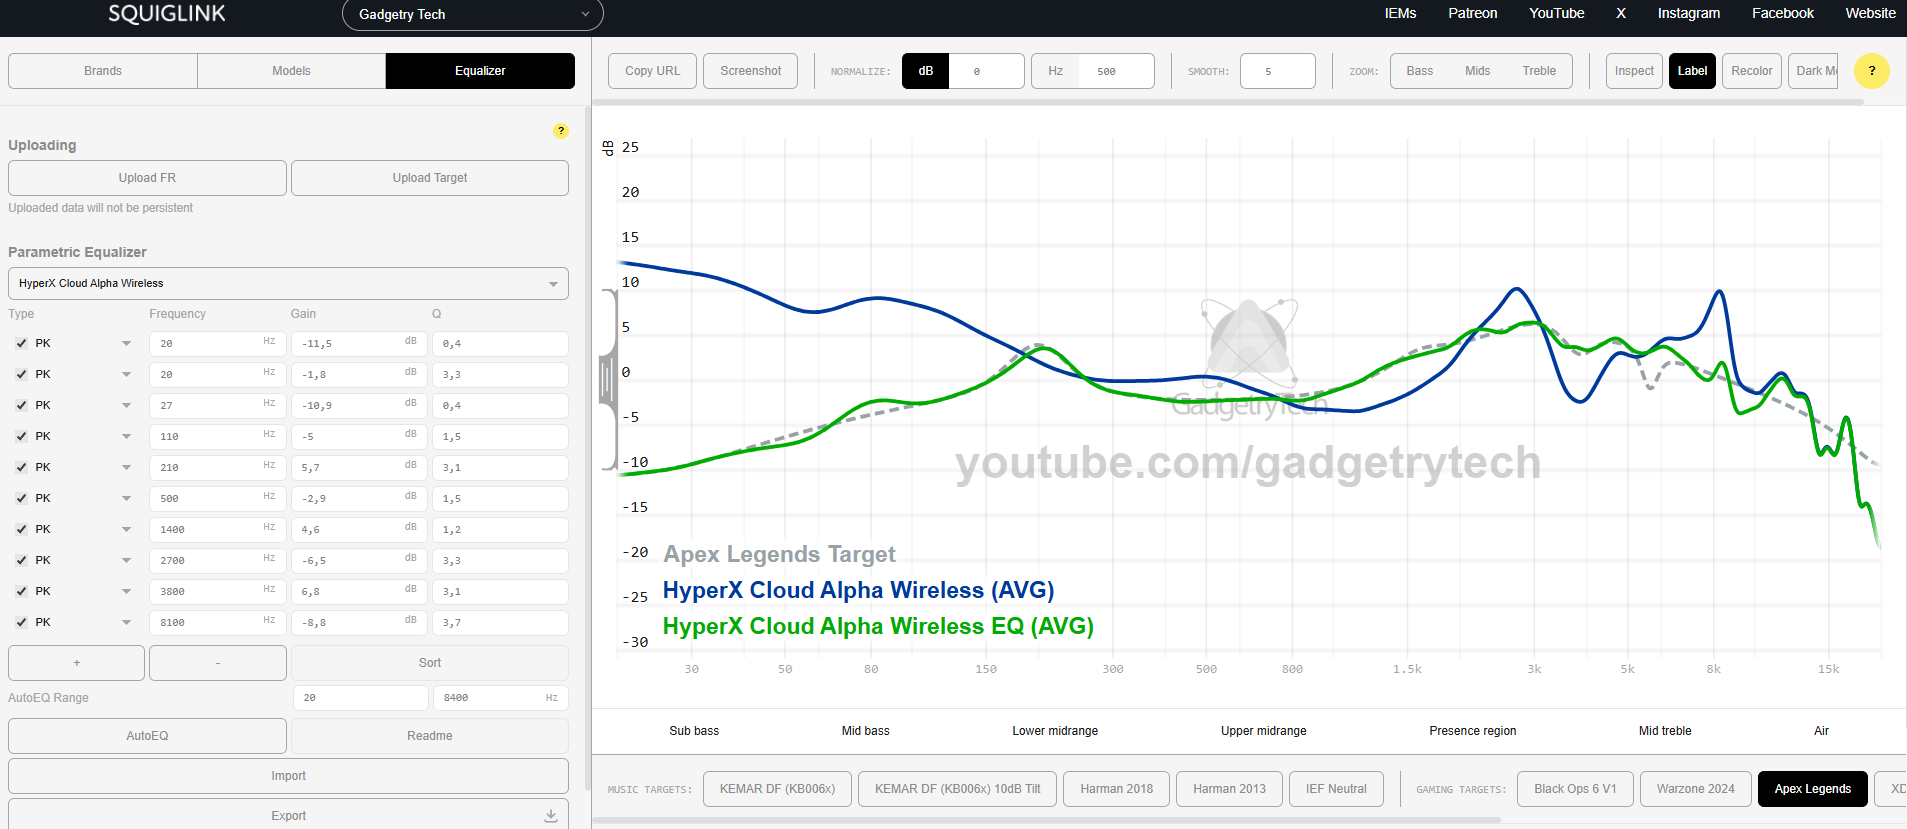Screen dimensions: 1907x829
Task: Click the vertical graph offset slider handle
Action: (606, 380)
